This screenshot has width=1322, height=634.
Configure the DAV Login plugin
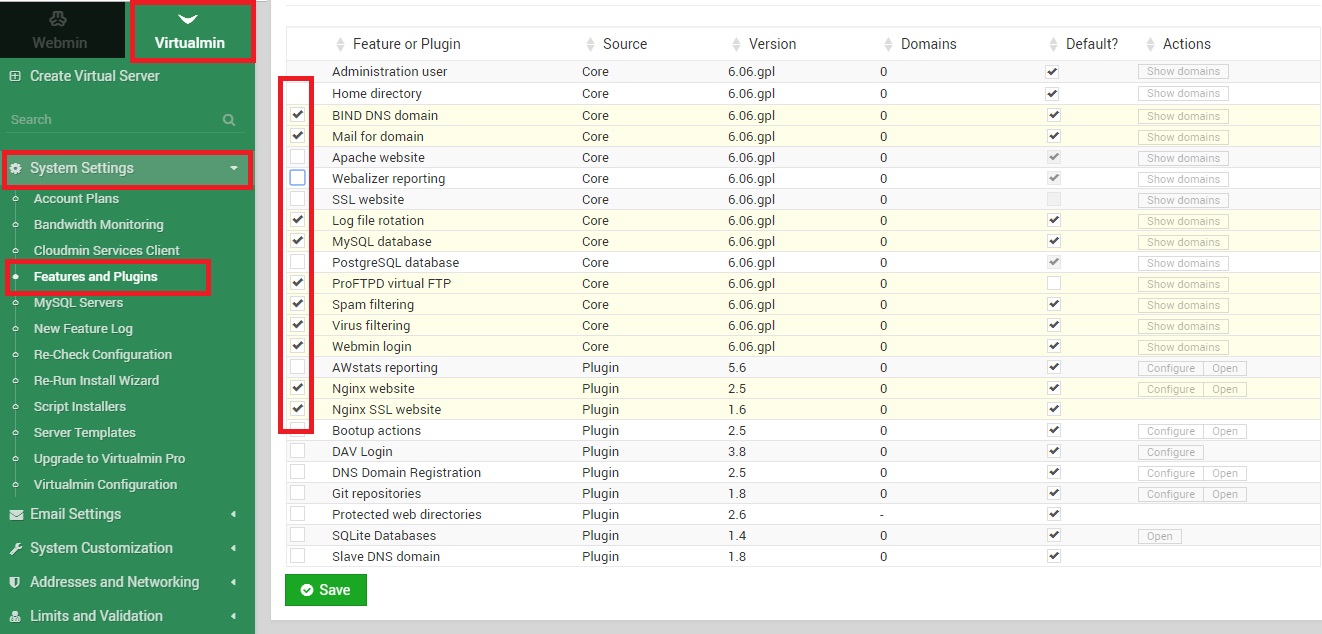tap(1170, 452)
